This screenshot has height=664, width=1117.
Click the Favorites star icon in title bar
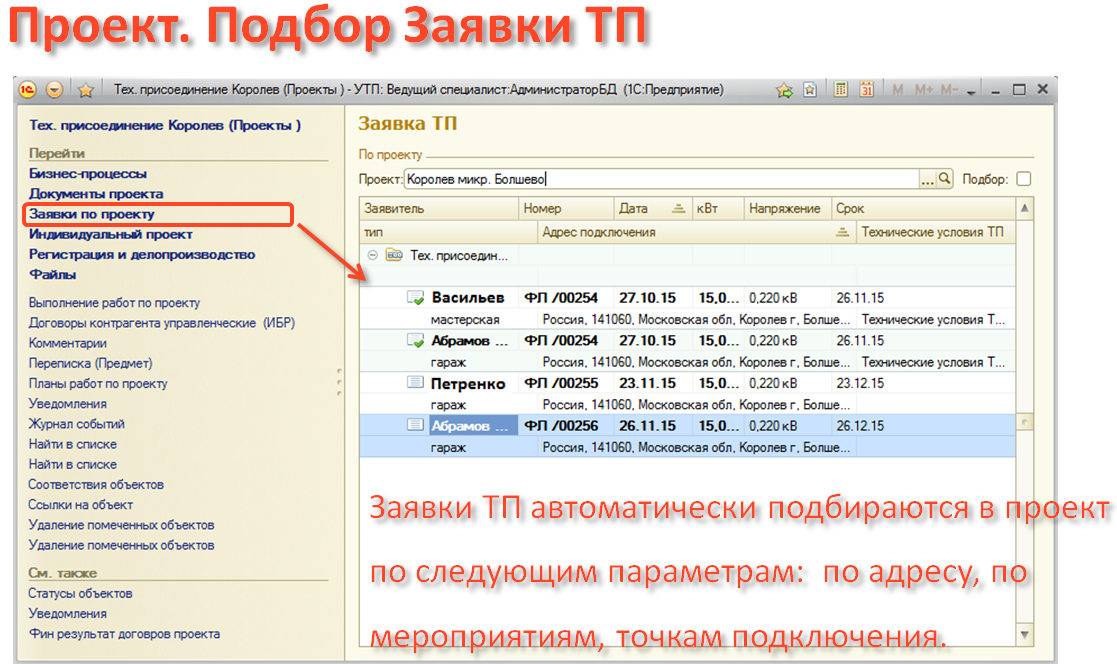85,90
